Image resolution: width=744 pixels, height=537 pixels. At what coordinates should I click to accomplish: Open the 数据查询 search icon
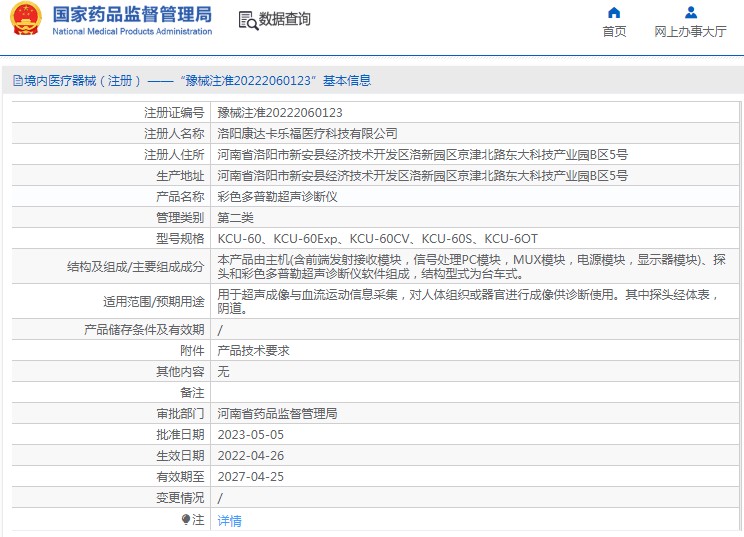point(248,20)
